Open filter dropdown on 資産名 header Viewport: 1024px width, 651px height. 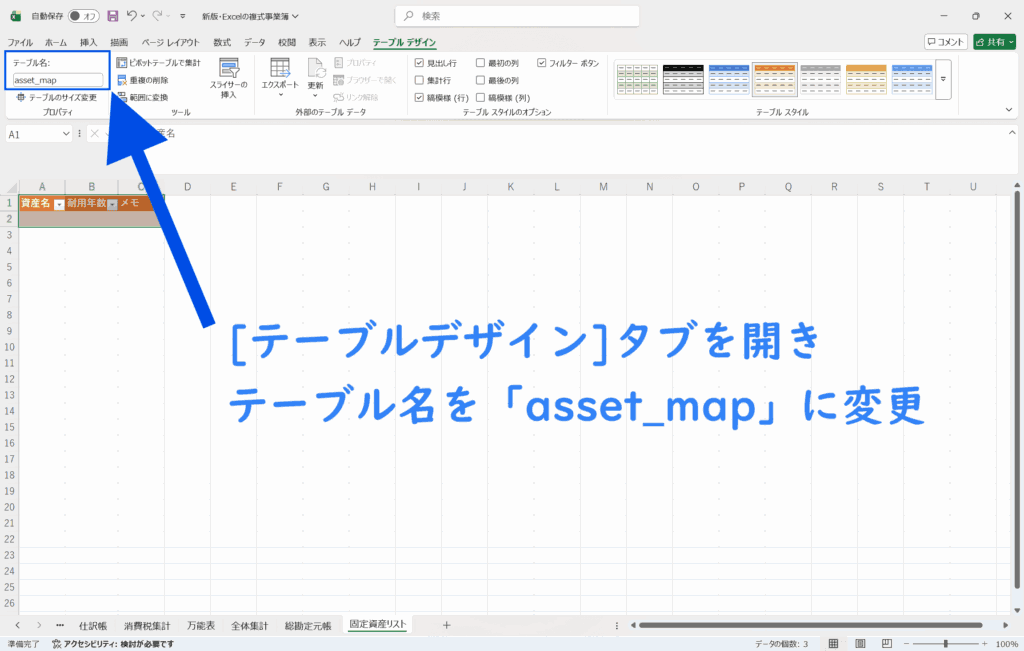[59, 204]
